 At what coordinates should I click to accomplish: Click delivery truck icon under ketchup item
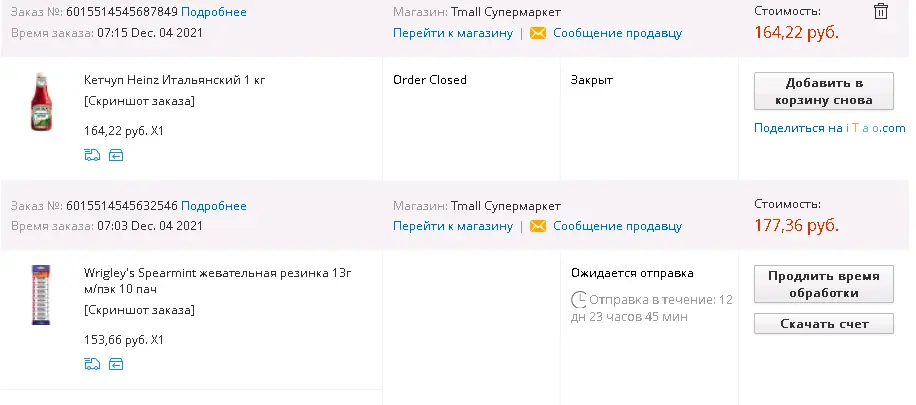(92, 155)
